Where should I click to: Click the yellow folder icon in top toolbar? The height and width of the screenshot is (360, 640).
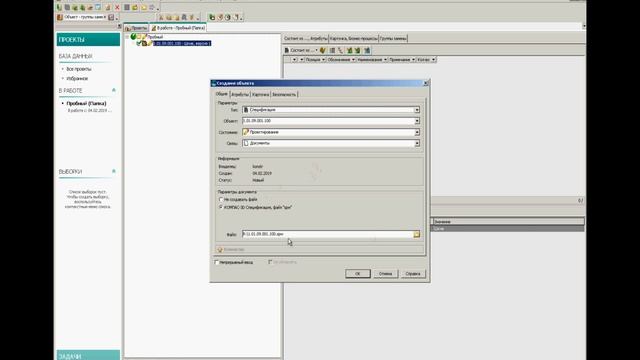143,7
